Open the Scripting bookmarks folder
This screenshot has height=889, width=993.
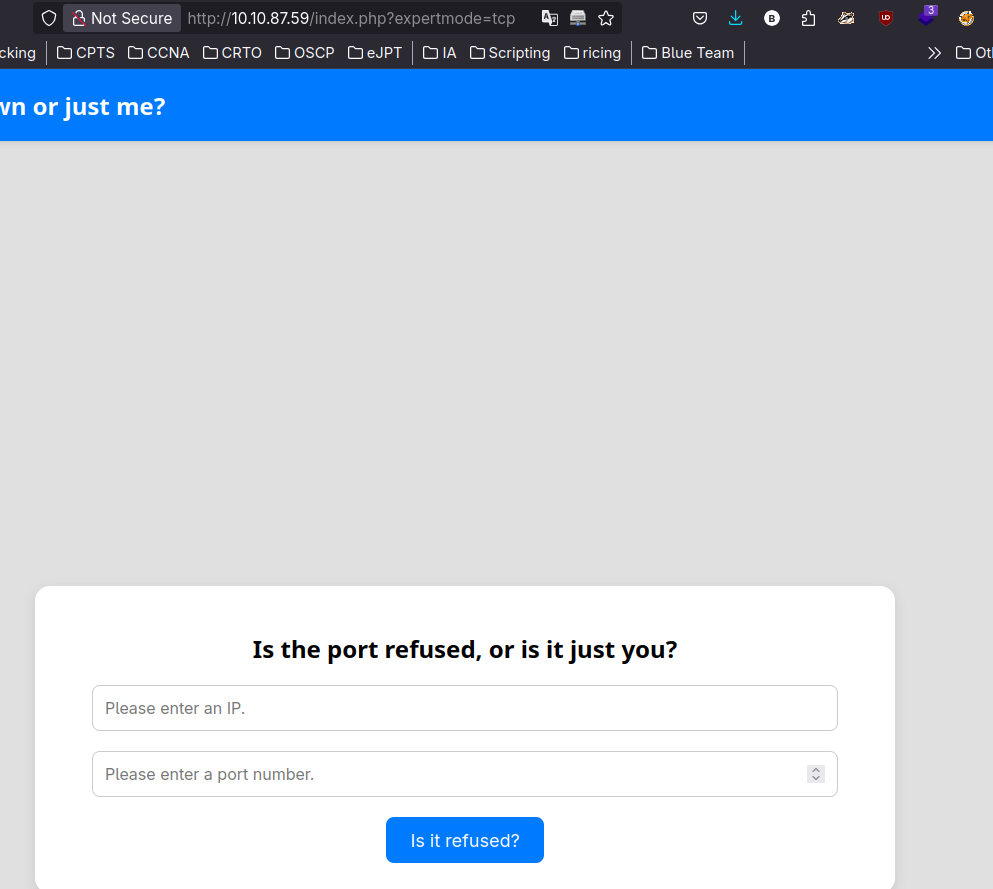pos(510,53)
